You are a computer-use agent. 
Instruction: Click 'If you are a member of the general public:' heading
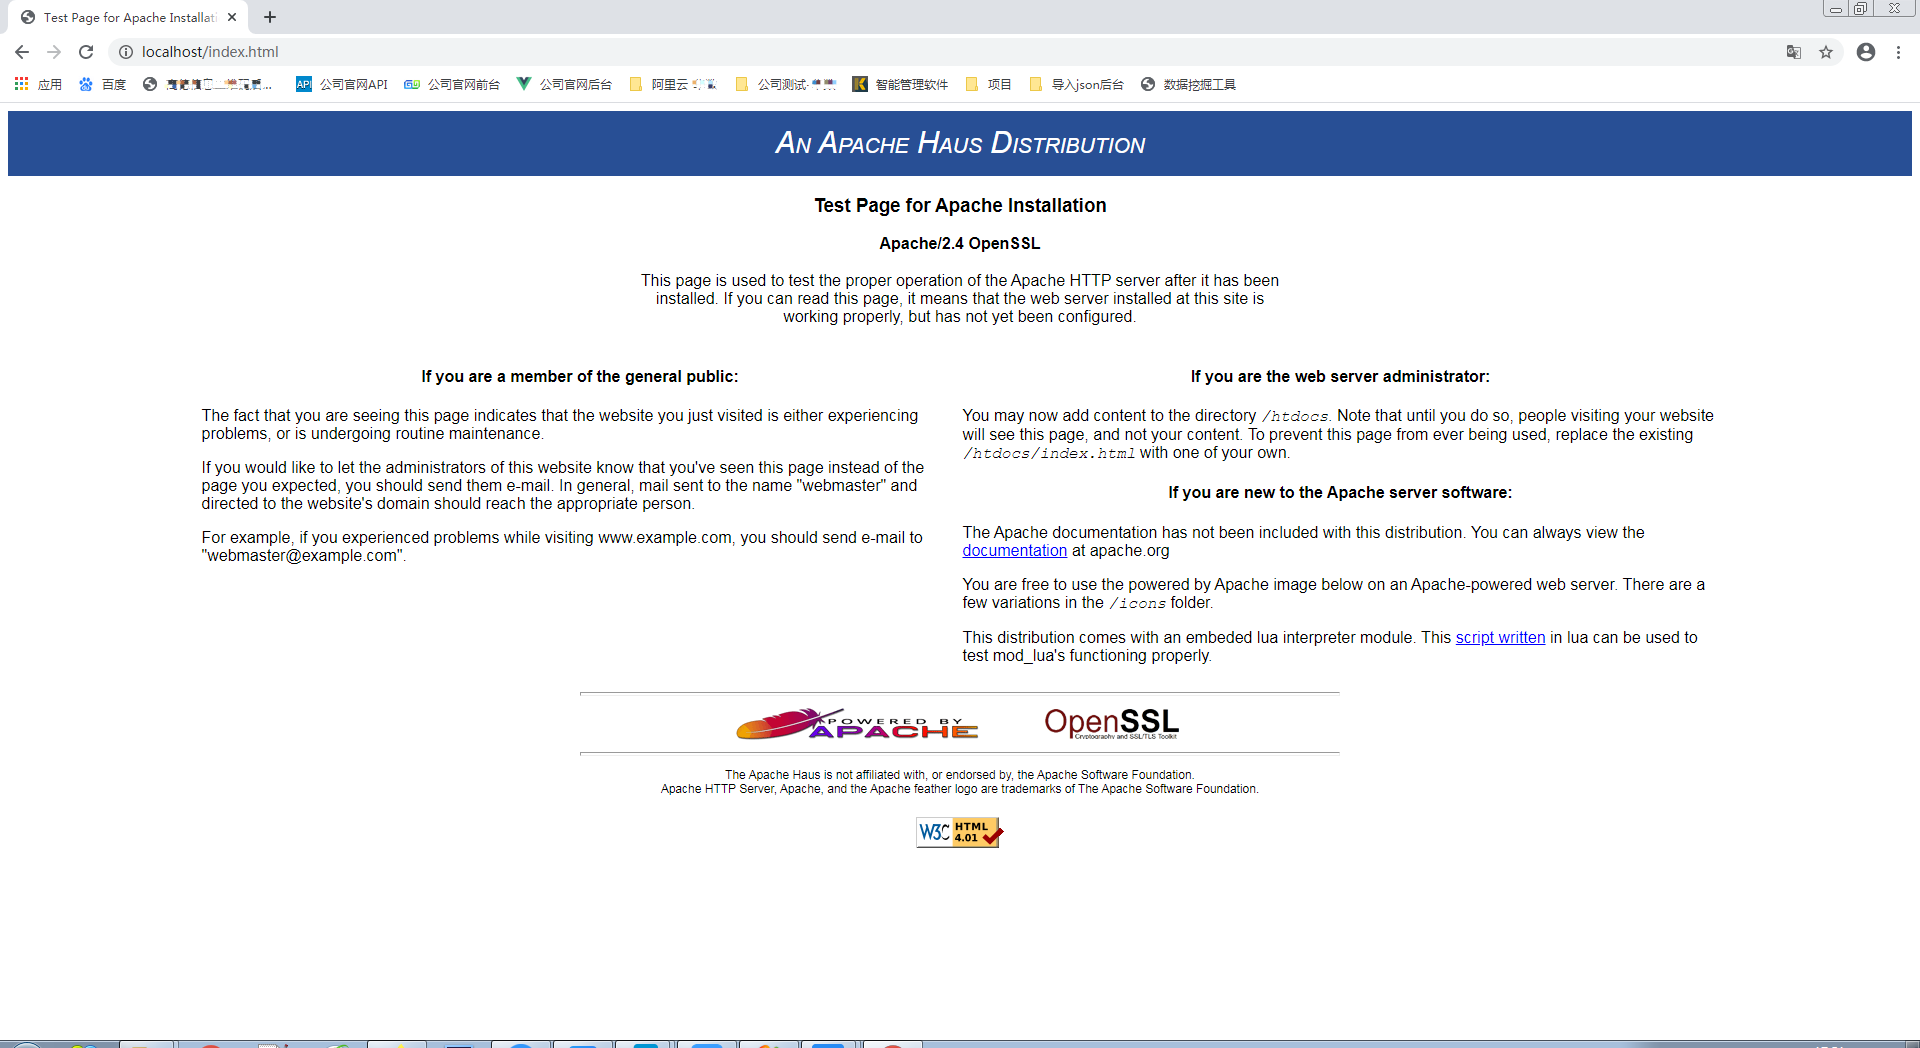pyautogui.click(x=580, y=377)
